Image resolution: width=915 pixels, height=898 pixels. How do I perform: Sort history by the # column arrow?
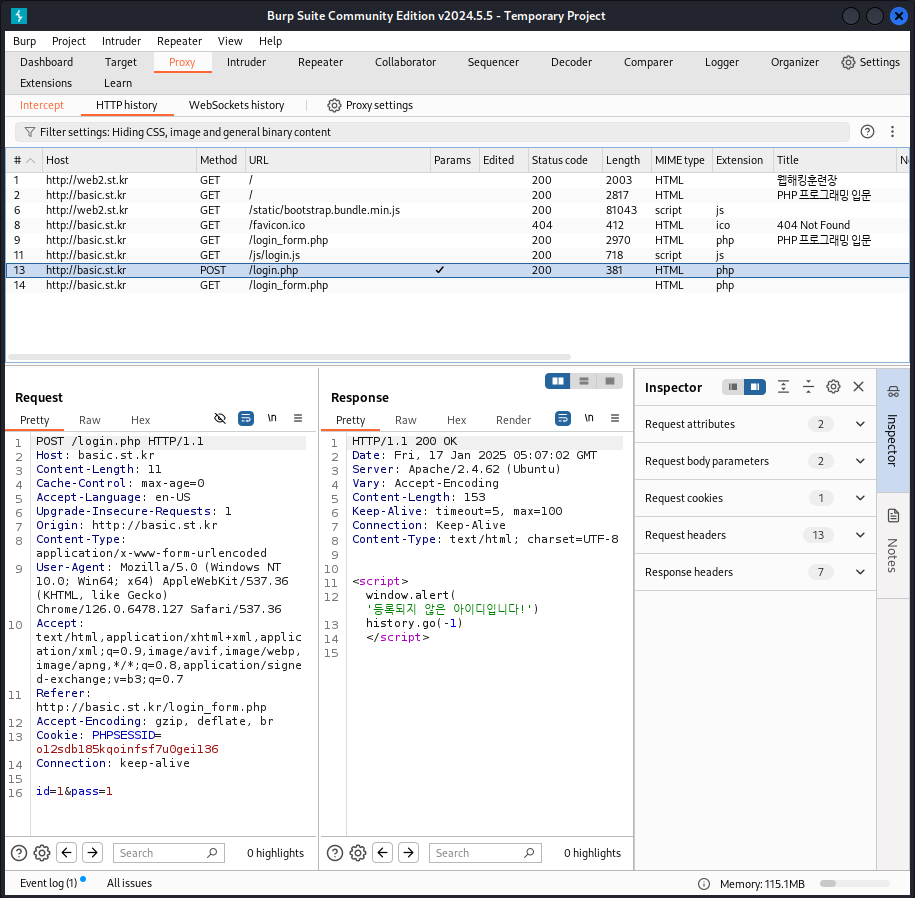click(x=31, y=160)
